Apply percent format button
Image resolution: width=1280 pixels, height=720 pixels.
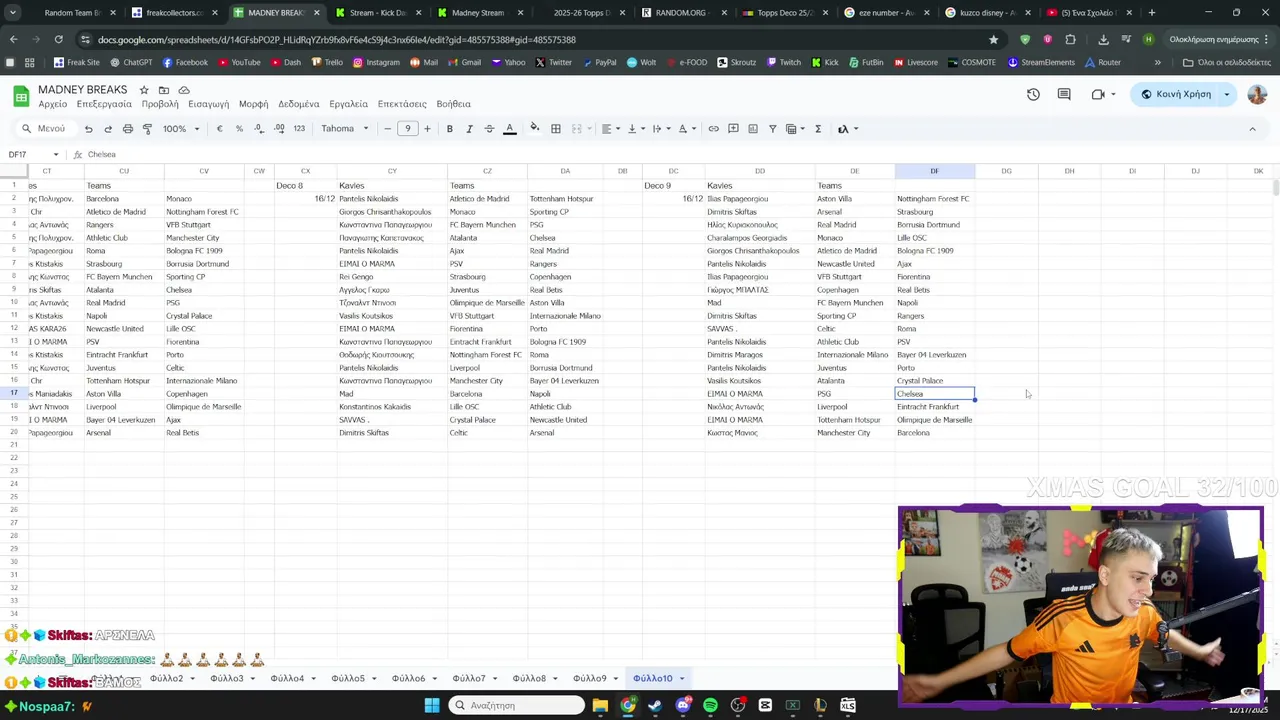[x=239, y=129]
